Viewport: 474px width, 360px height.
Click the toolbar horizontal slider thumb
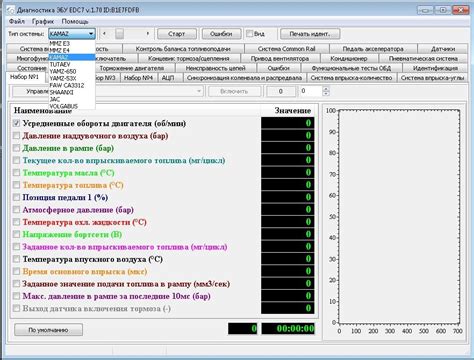(x=119, y=34)
